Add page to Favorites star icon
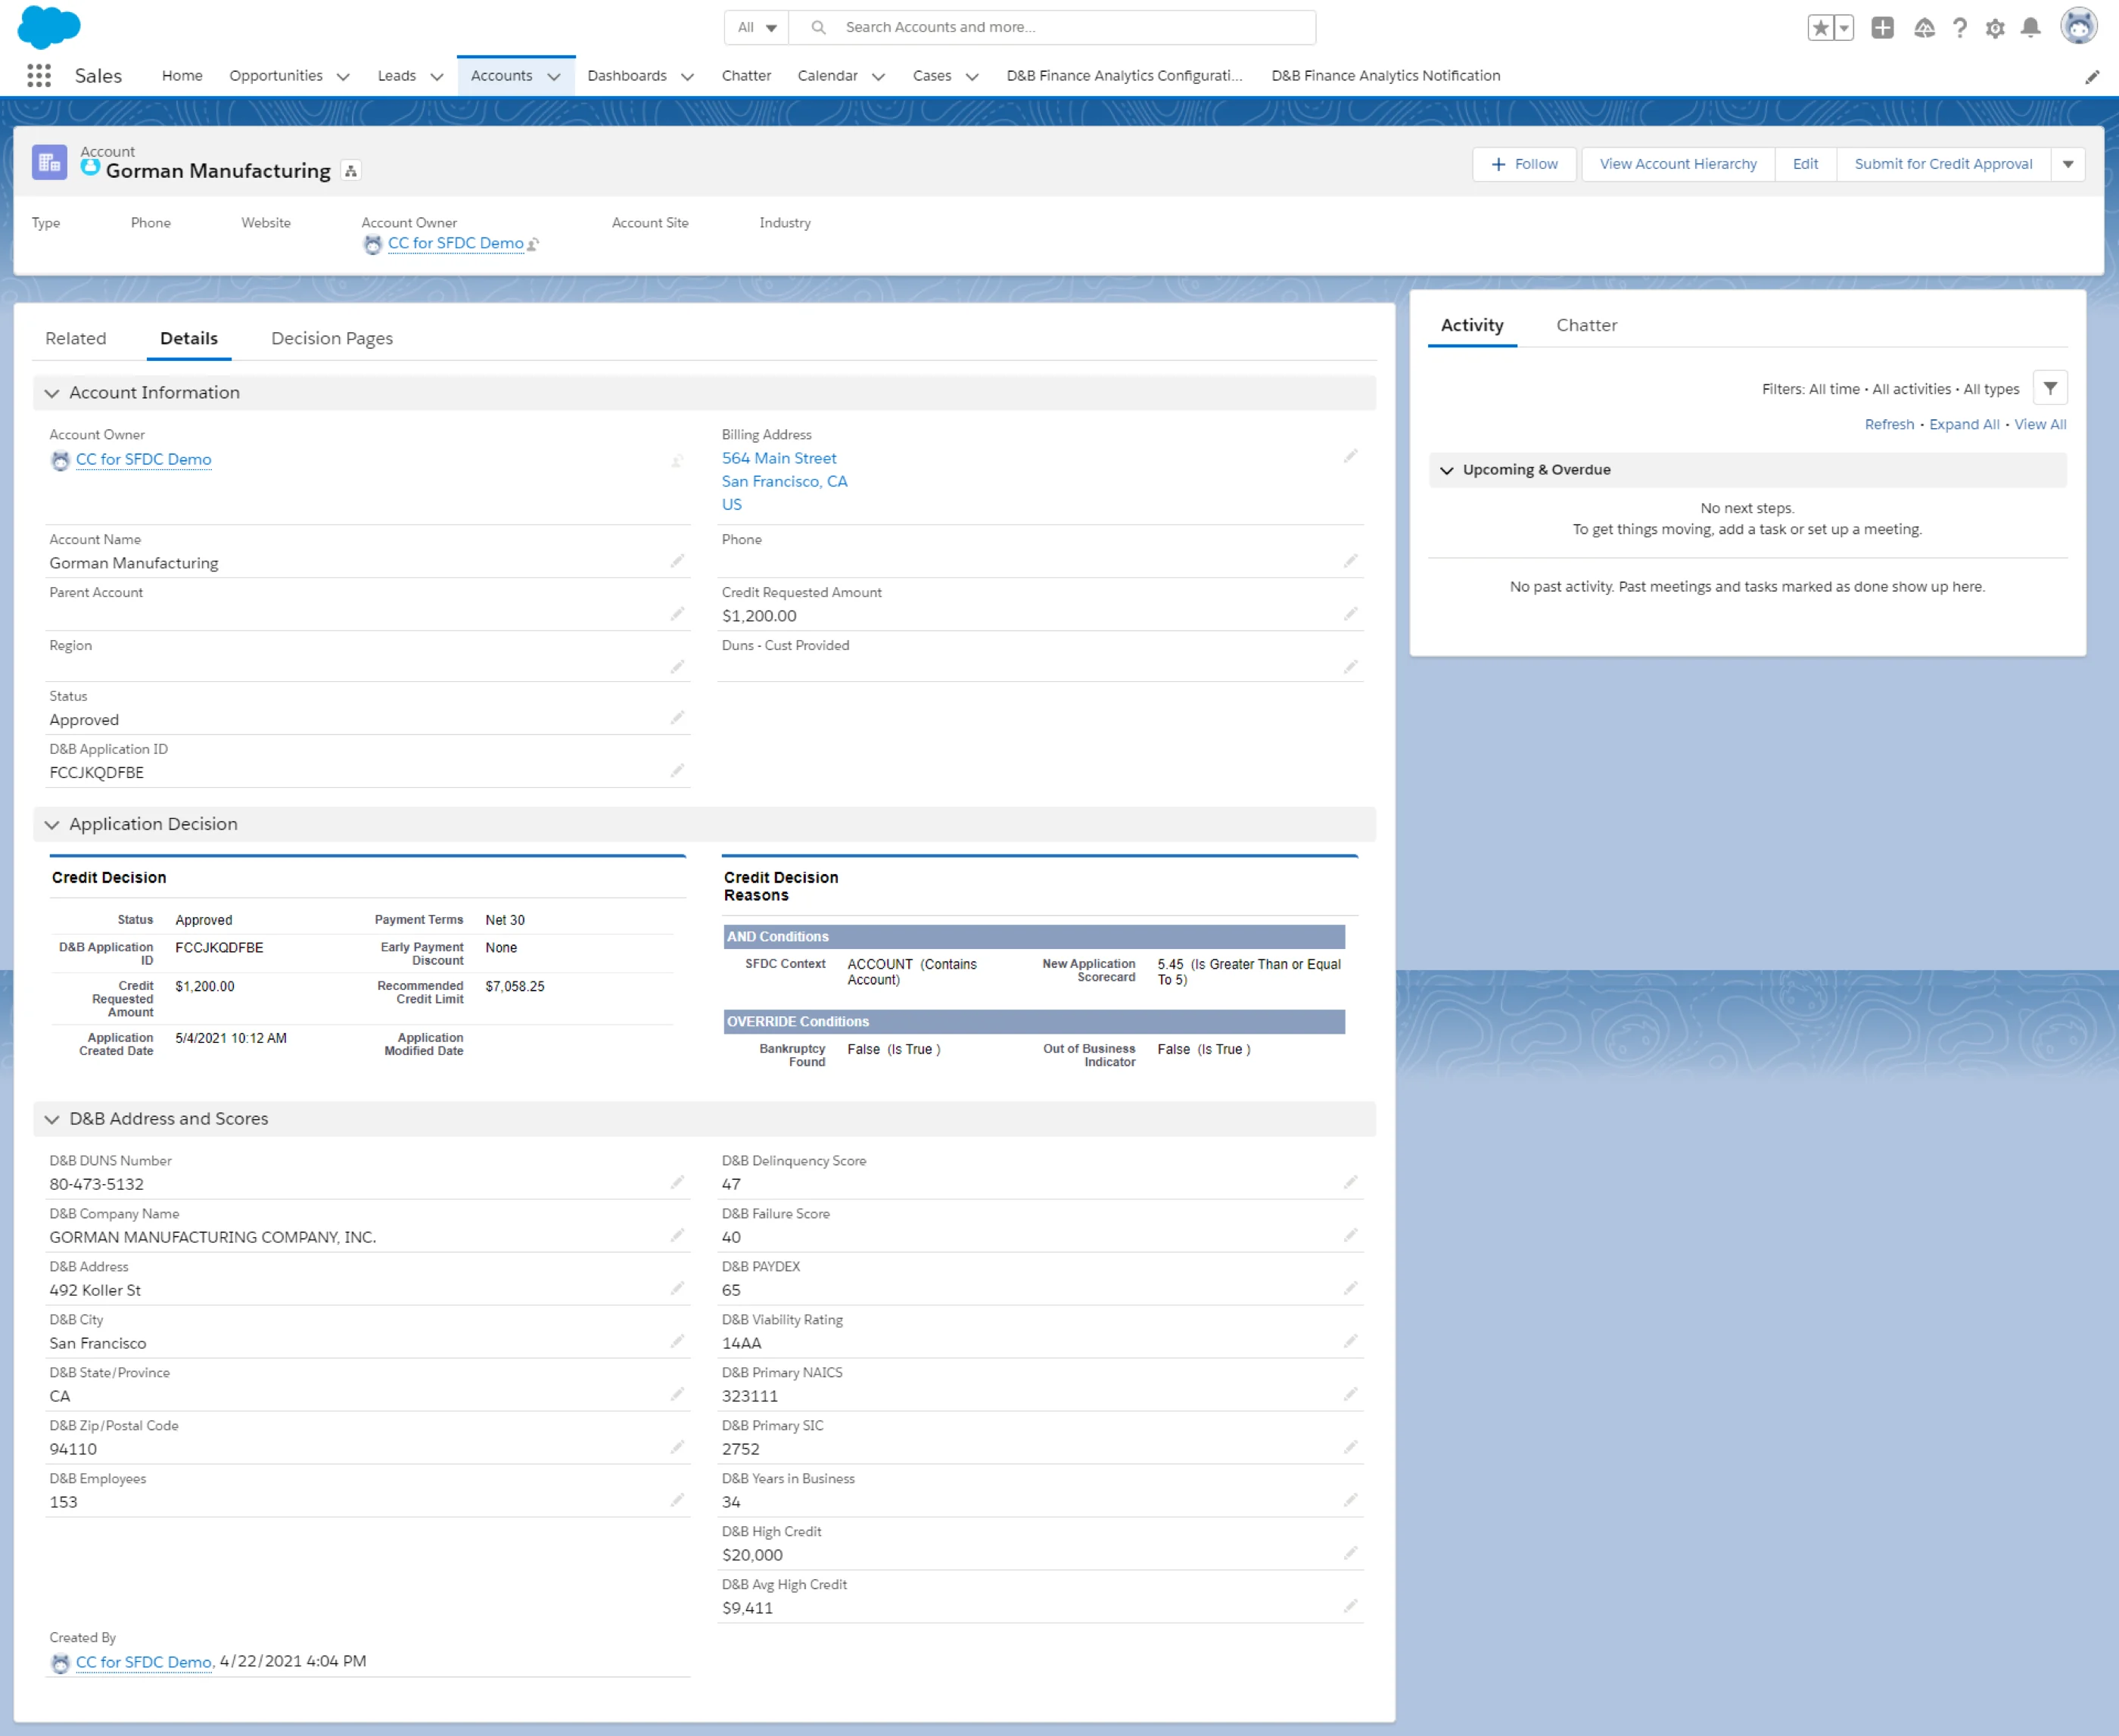 (1820, 28)
